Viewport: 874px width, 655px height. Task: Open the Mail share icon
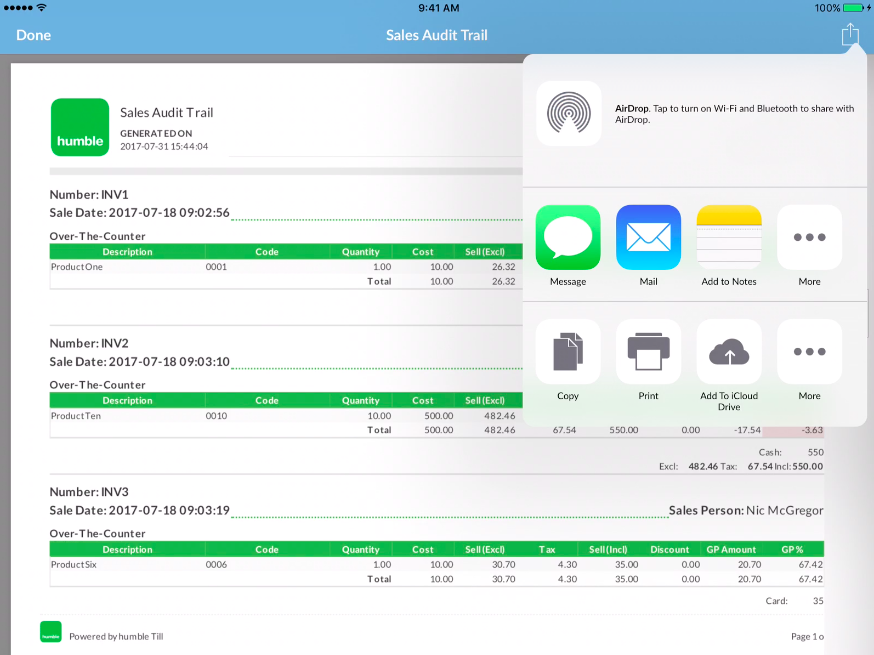[648, 237]
